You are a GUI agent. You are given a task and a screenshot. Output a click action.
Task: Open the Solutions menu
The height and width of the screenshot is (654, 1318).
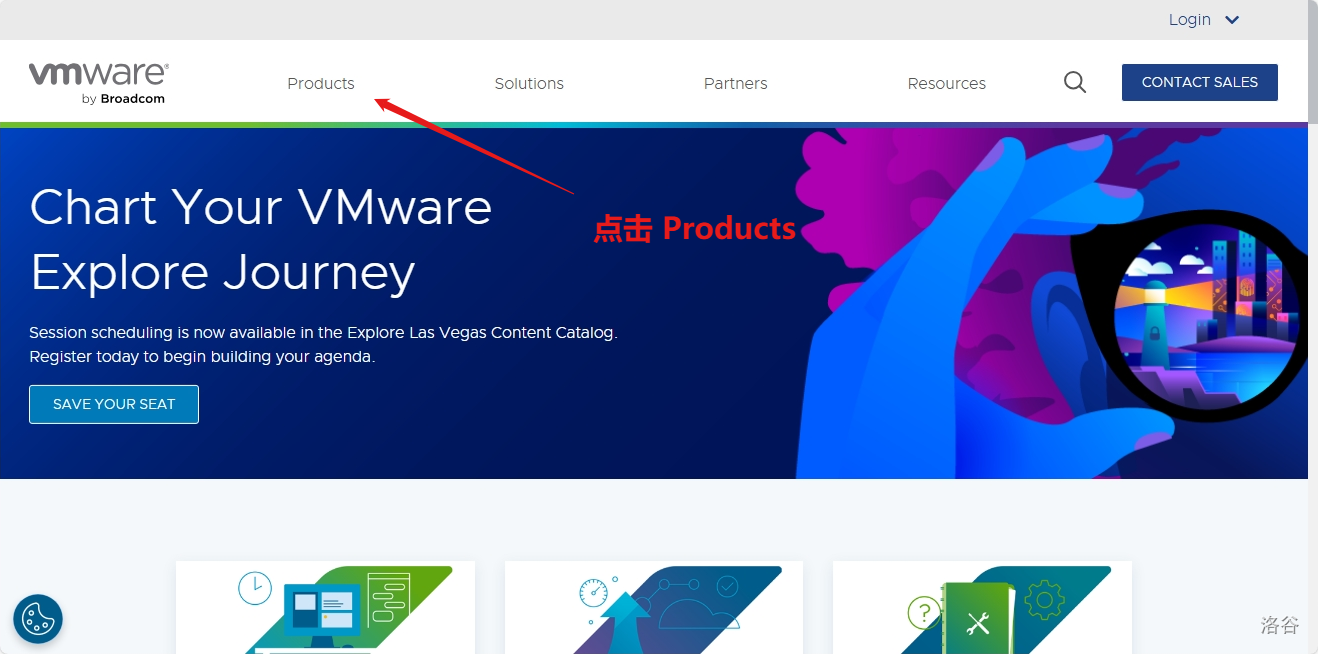coord(529,83)
